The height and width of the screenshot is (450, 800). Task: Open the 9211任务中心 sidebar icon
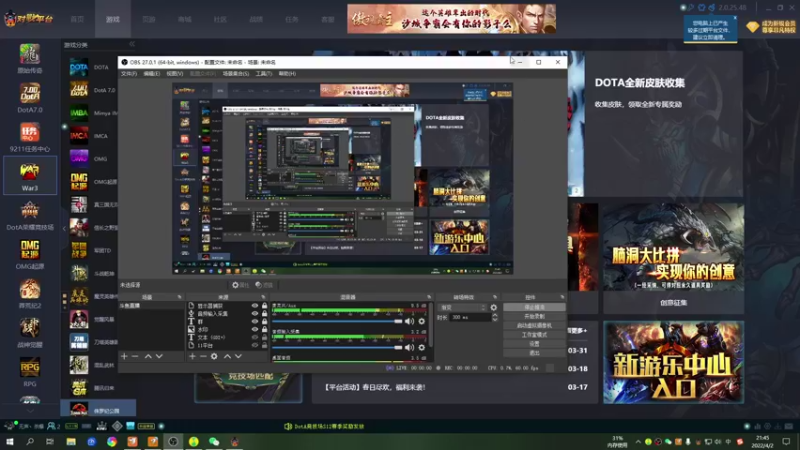[x=30, y=137]
